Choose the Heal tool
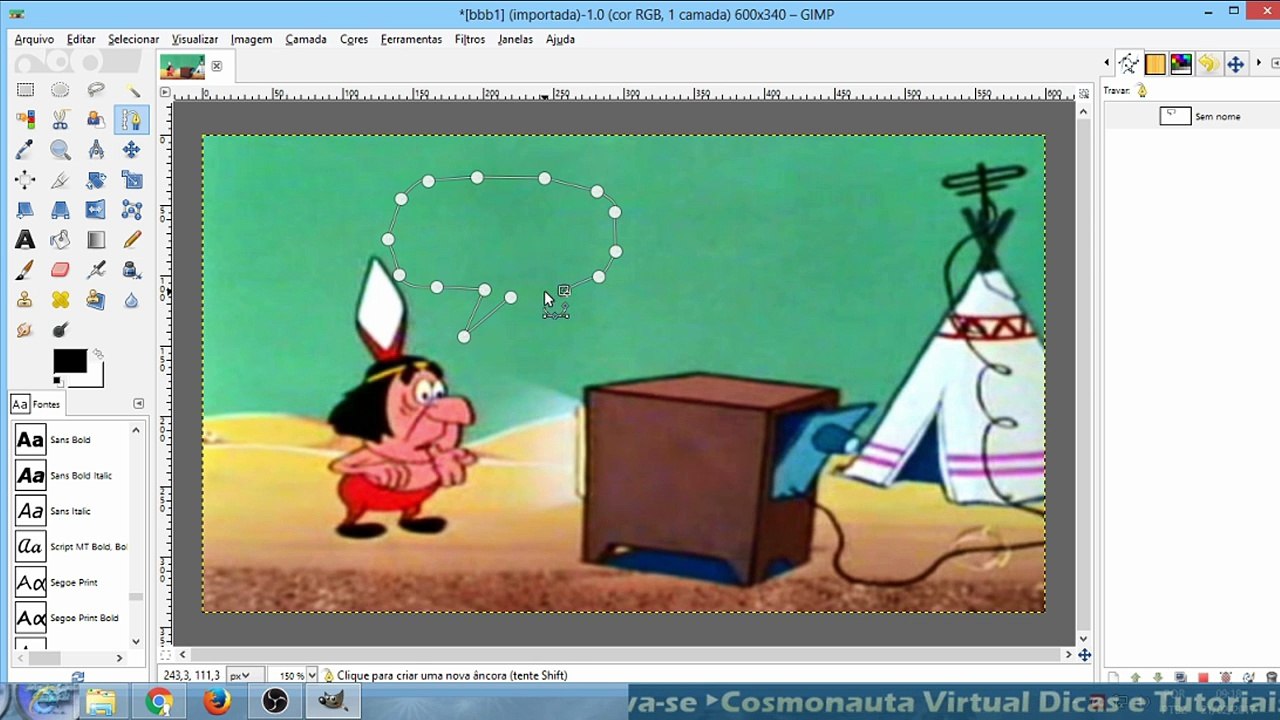Viewport: 1280px width, 720px height. pos(60,300)
